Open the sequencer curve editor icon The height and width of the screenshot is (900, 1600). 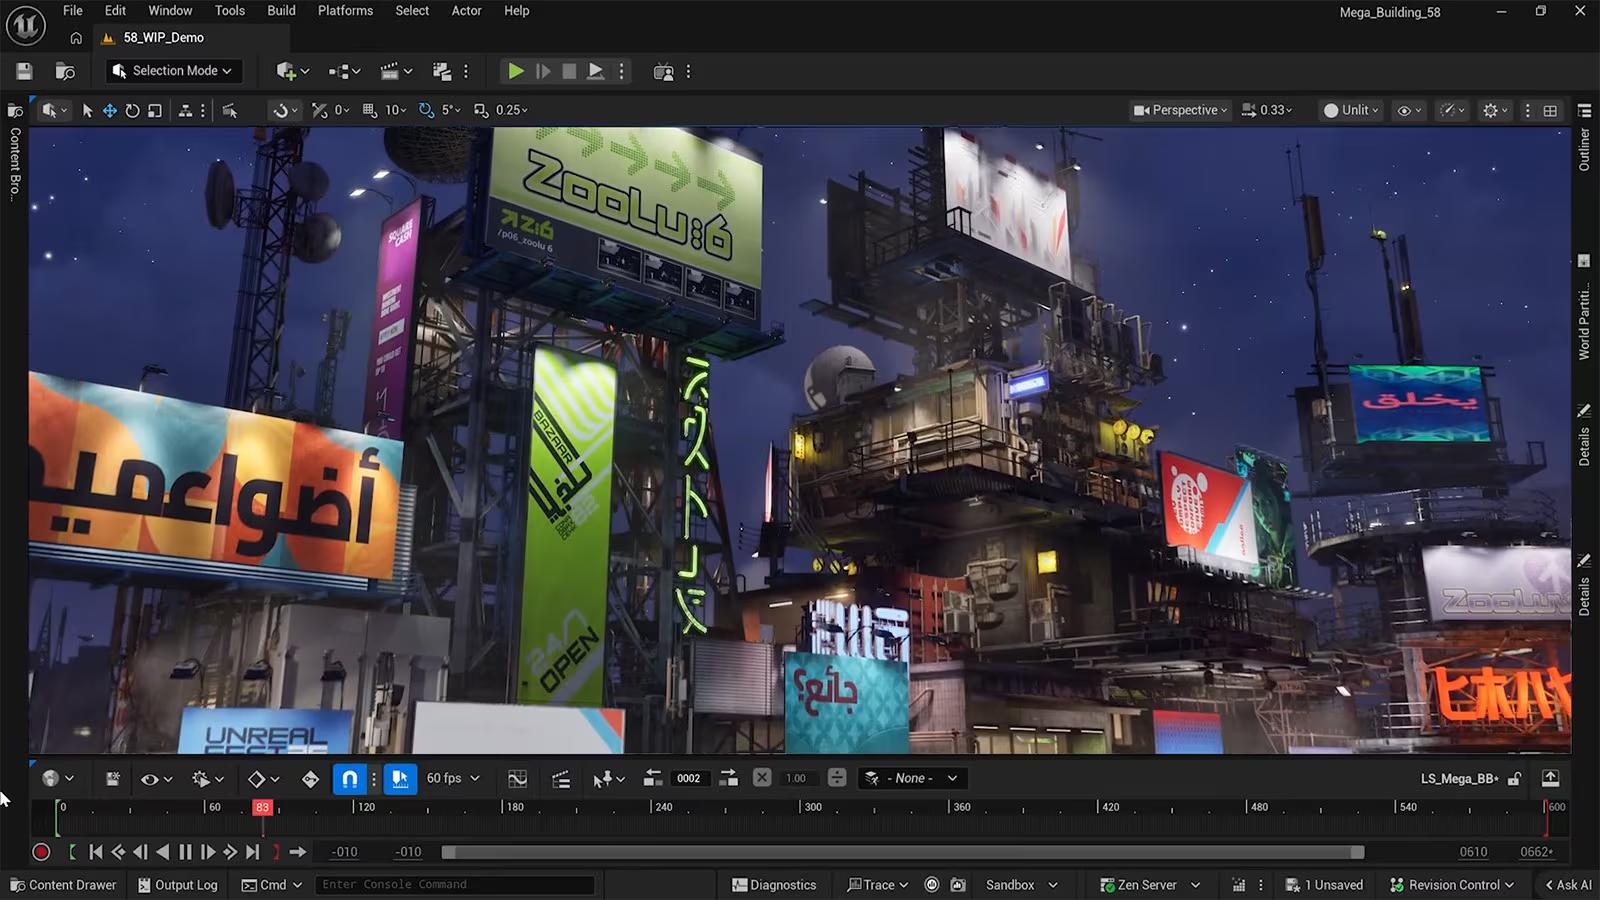(517, 779)
